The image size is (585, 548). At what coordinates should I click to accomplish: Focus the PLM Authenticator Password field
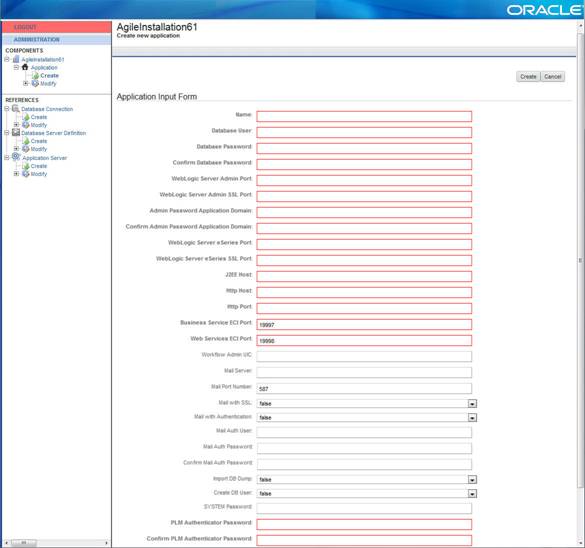click(364, 524)
